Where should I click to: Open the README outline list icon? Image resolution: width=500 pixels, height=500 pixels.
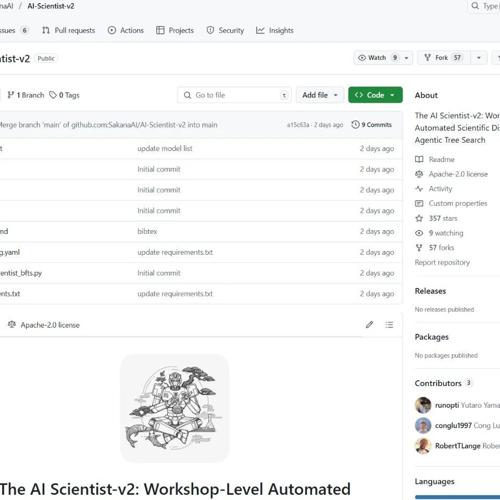[x=389, y=325]
